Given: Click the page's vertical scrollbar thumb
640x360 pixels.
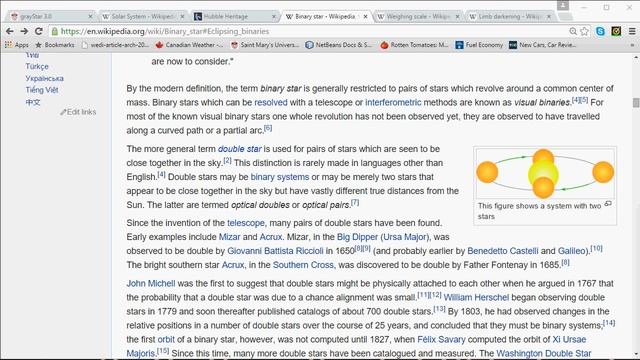Looking at the screenshot, I should pyautogui.click(x=636, y=102).
